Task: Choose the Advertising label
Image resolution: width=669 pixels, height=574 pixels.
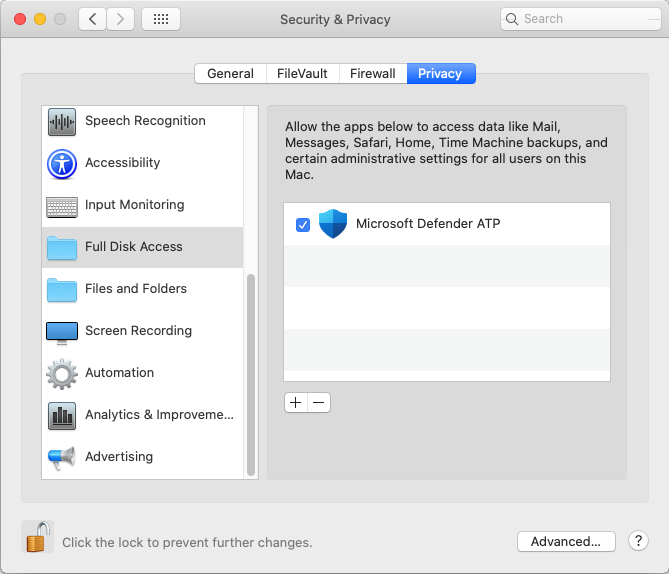Action: click(x=119, y=457)
